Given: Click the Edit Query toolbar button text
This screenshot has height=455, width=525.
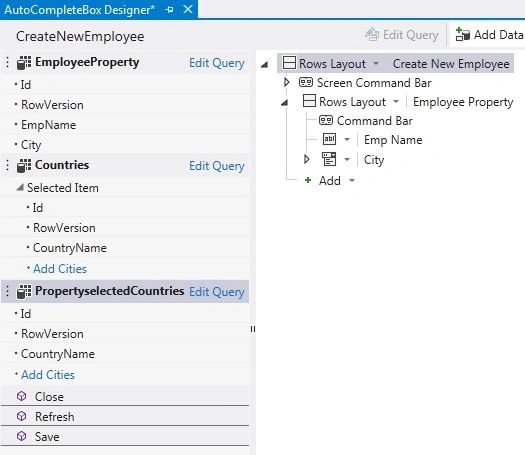Looking at the screenshot, I should coord(410,35).
